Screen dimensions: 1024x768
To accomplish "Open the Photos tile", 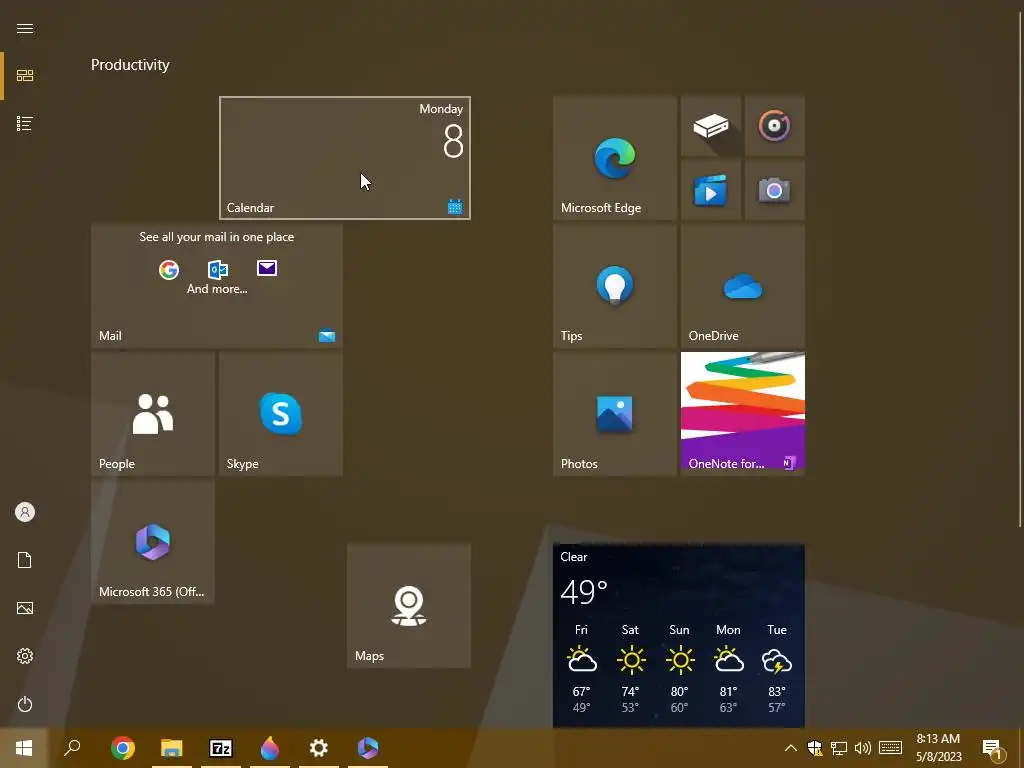I will click(615, 413).
